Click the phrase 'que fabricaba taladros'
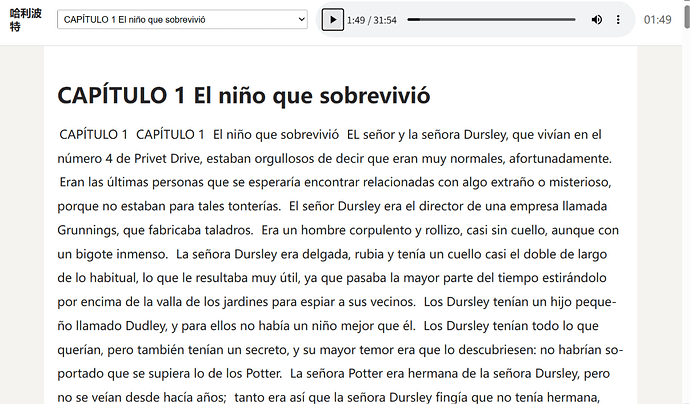The height and width of the screenshot is (404, 690). click(x=187, y=230)
